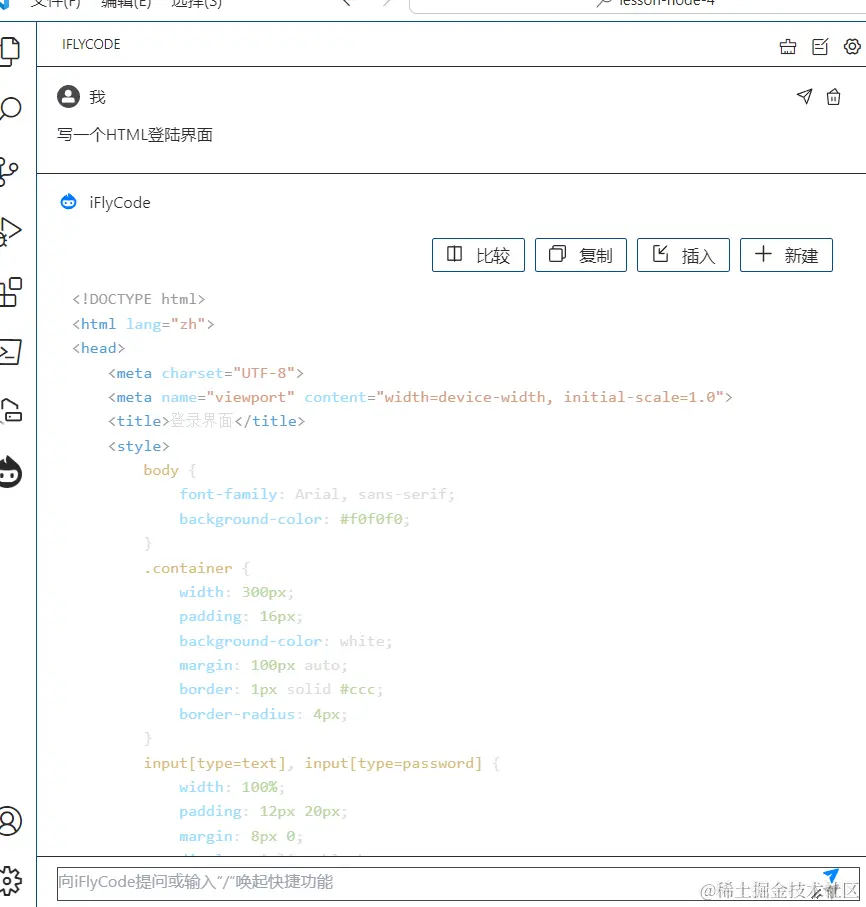This screenshot has height=907, width=866.
Task: Click the iFlyCode responder name label
Action: [120, 202]
